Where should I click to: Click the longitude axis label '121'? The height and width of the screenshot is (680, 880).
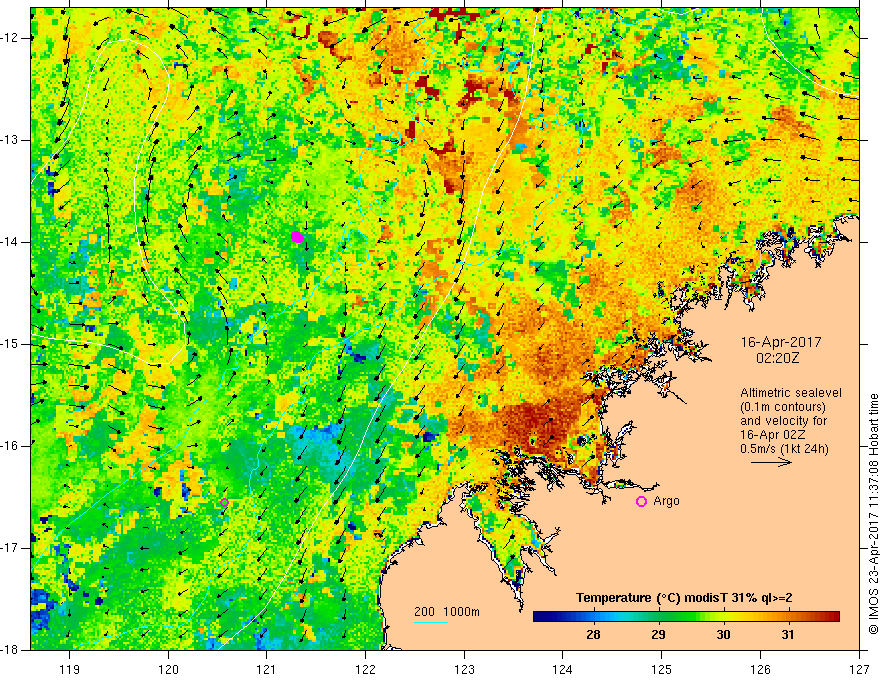click(266, 669)
